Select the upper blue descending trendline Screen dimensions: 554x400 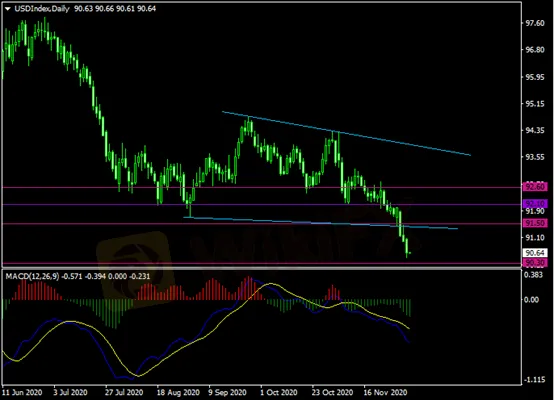346,134
